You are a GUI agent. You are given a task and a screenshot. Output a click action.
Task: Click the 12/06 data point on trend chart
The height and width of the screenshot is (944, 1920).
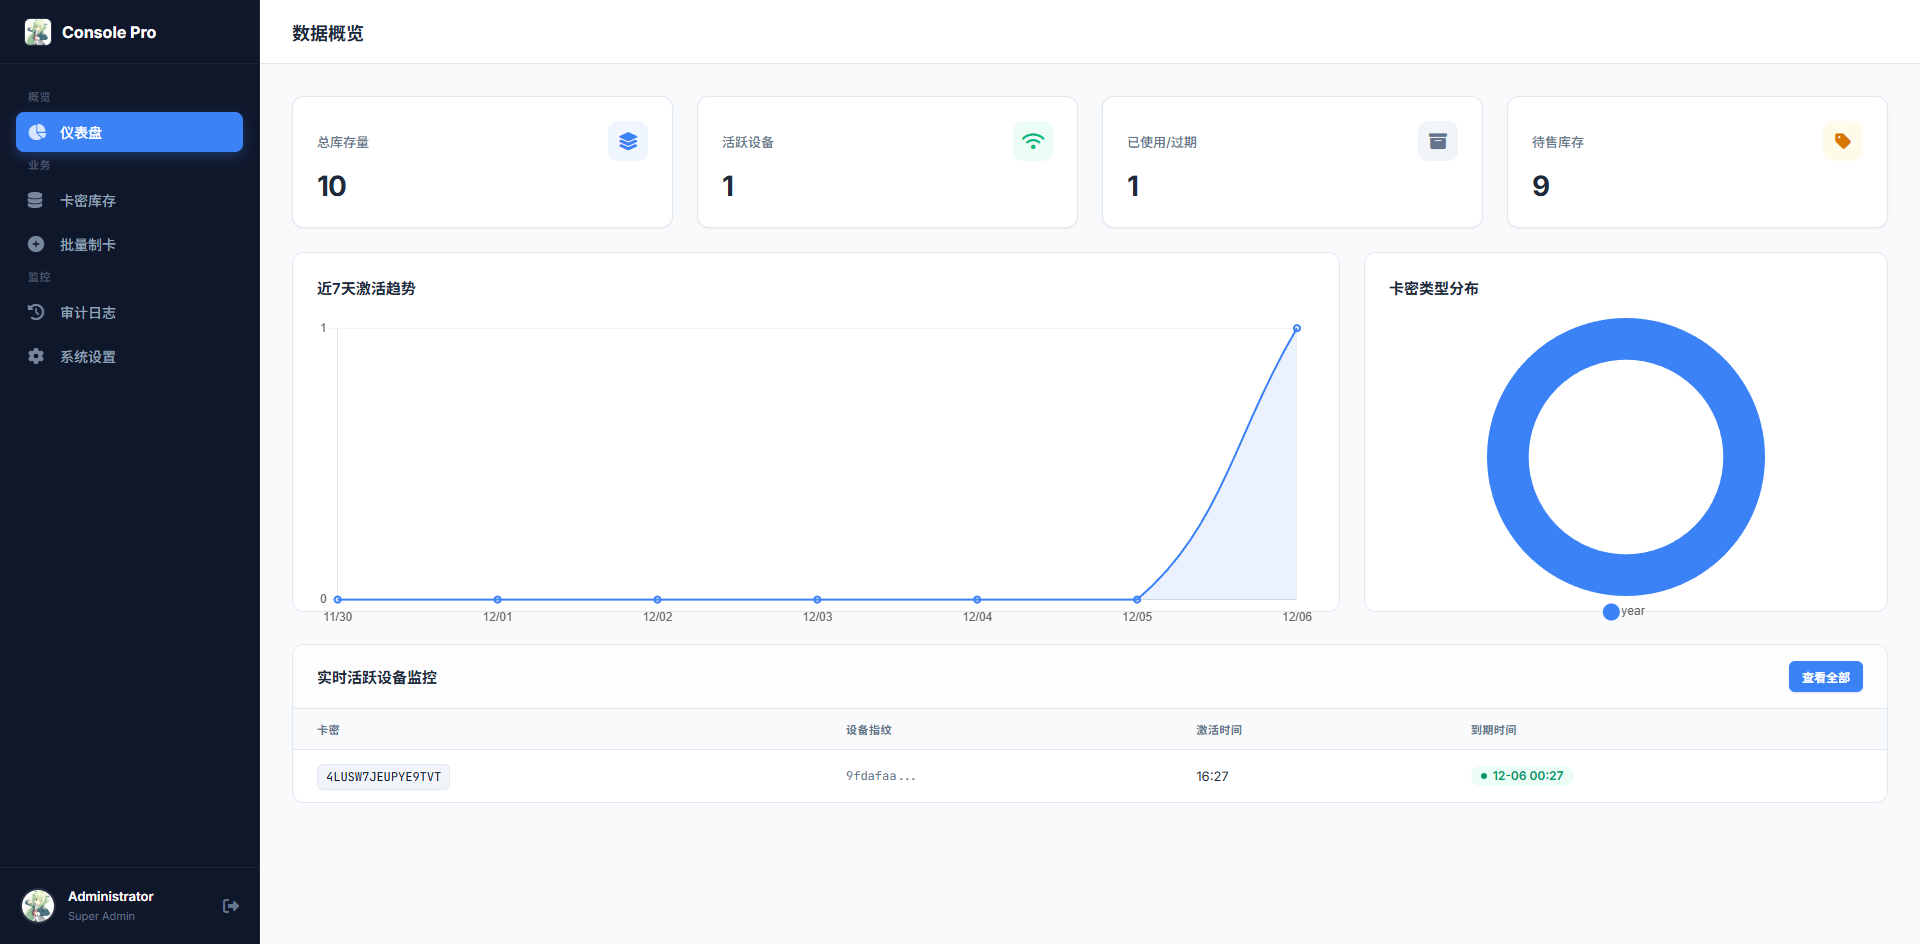click(1297, 328)
